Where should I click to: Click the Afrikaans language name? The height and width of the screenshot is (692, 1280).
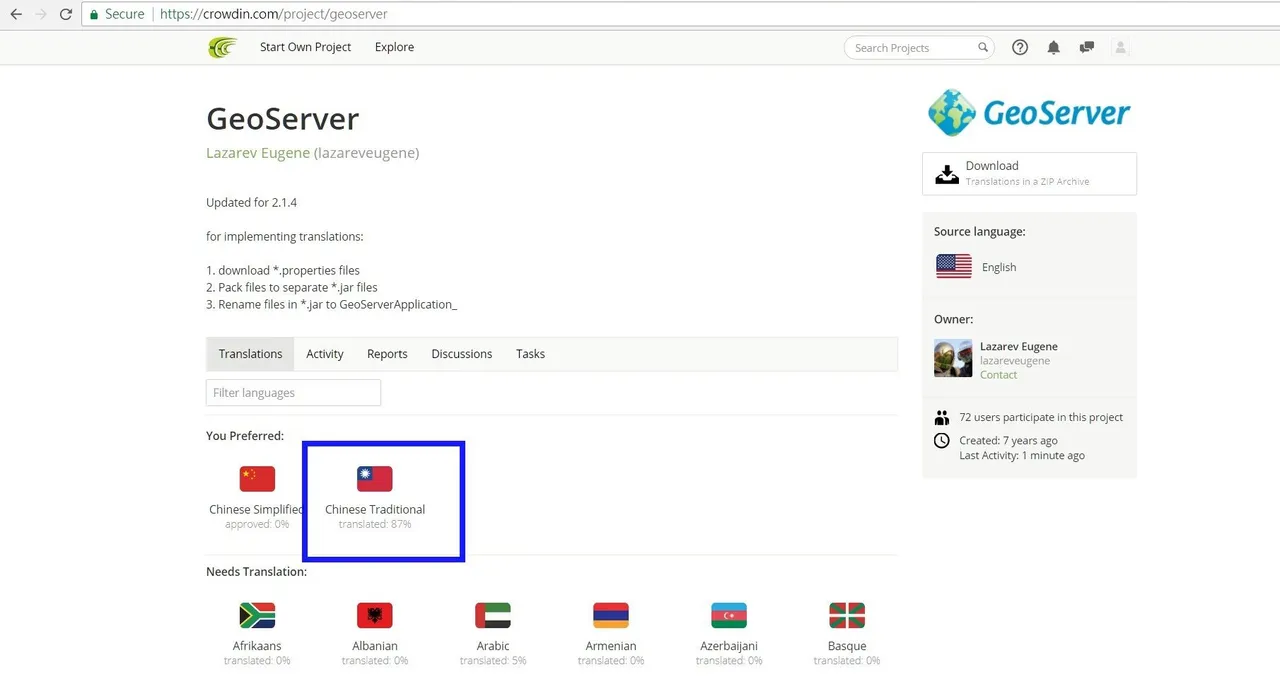[257, 646]
